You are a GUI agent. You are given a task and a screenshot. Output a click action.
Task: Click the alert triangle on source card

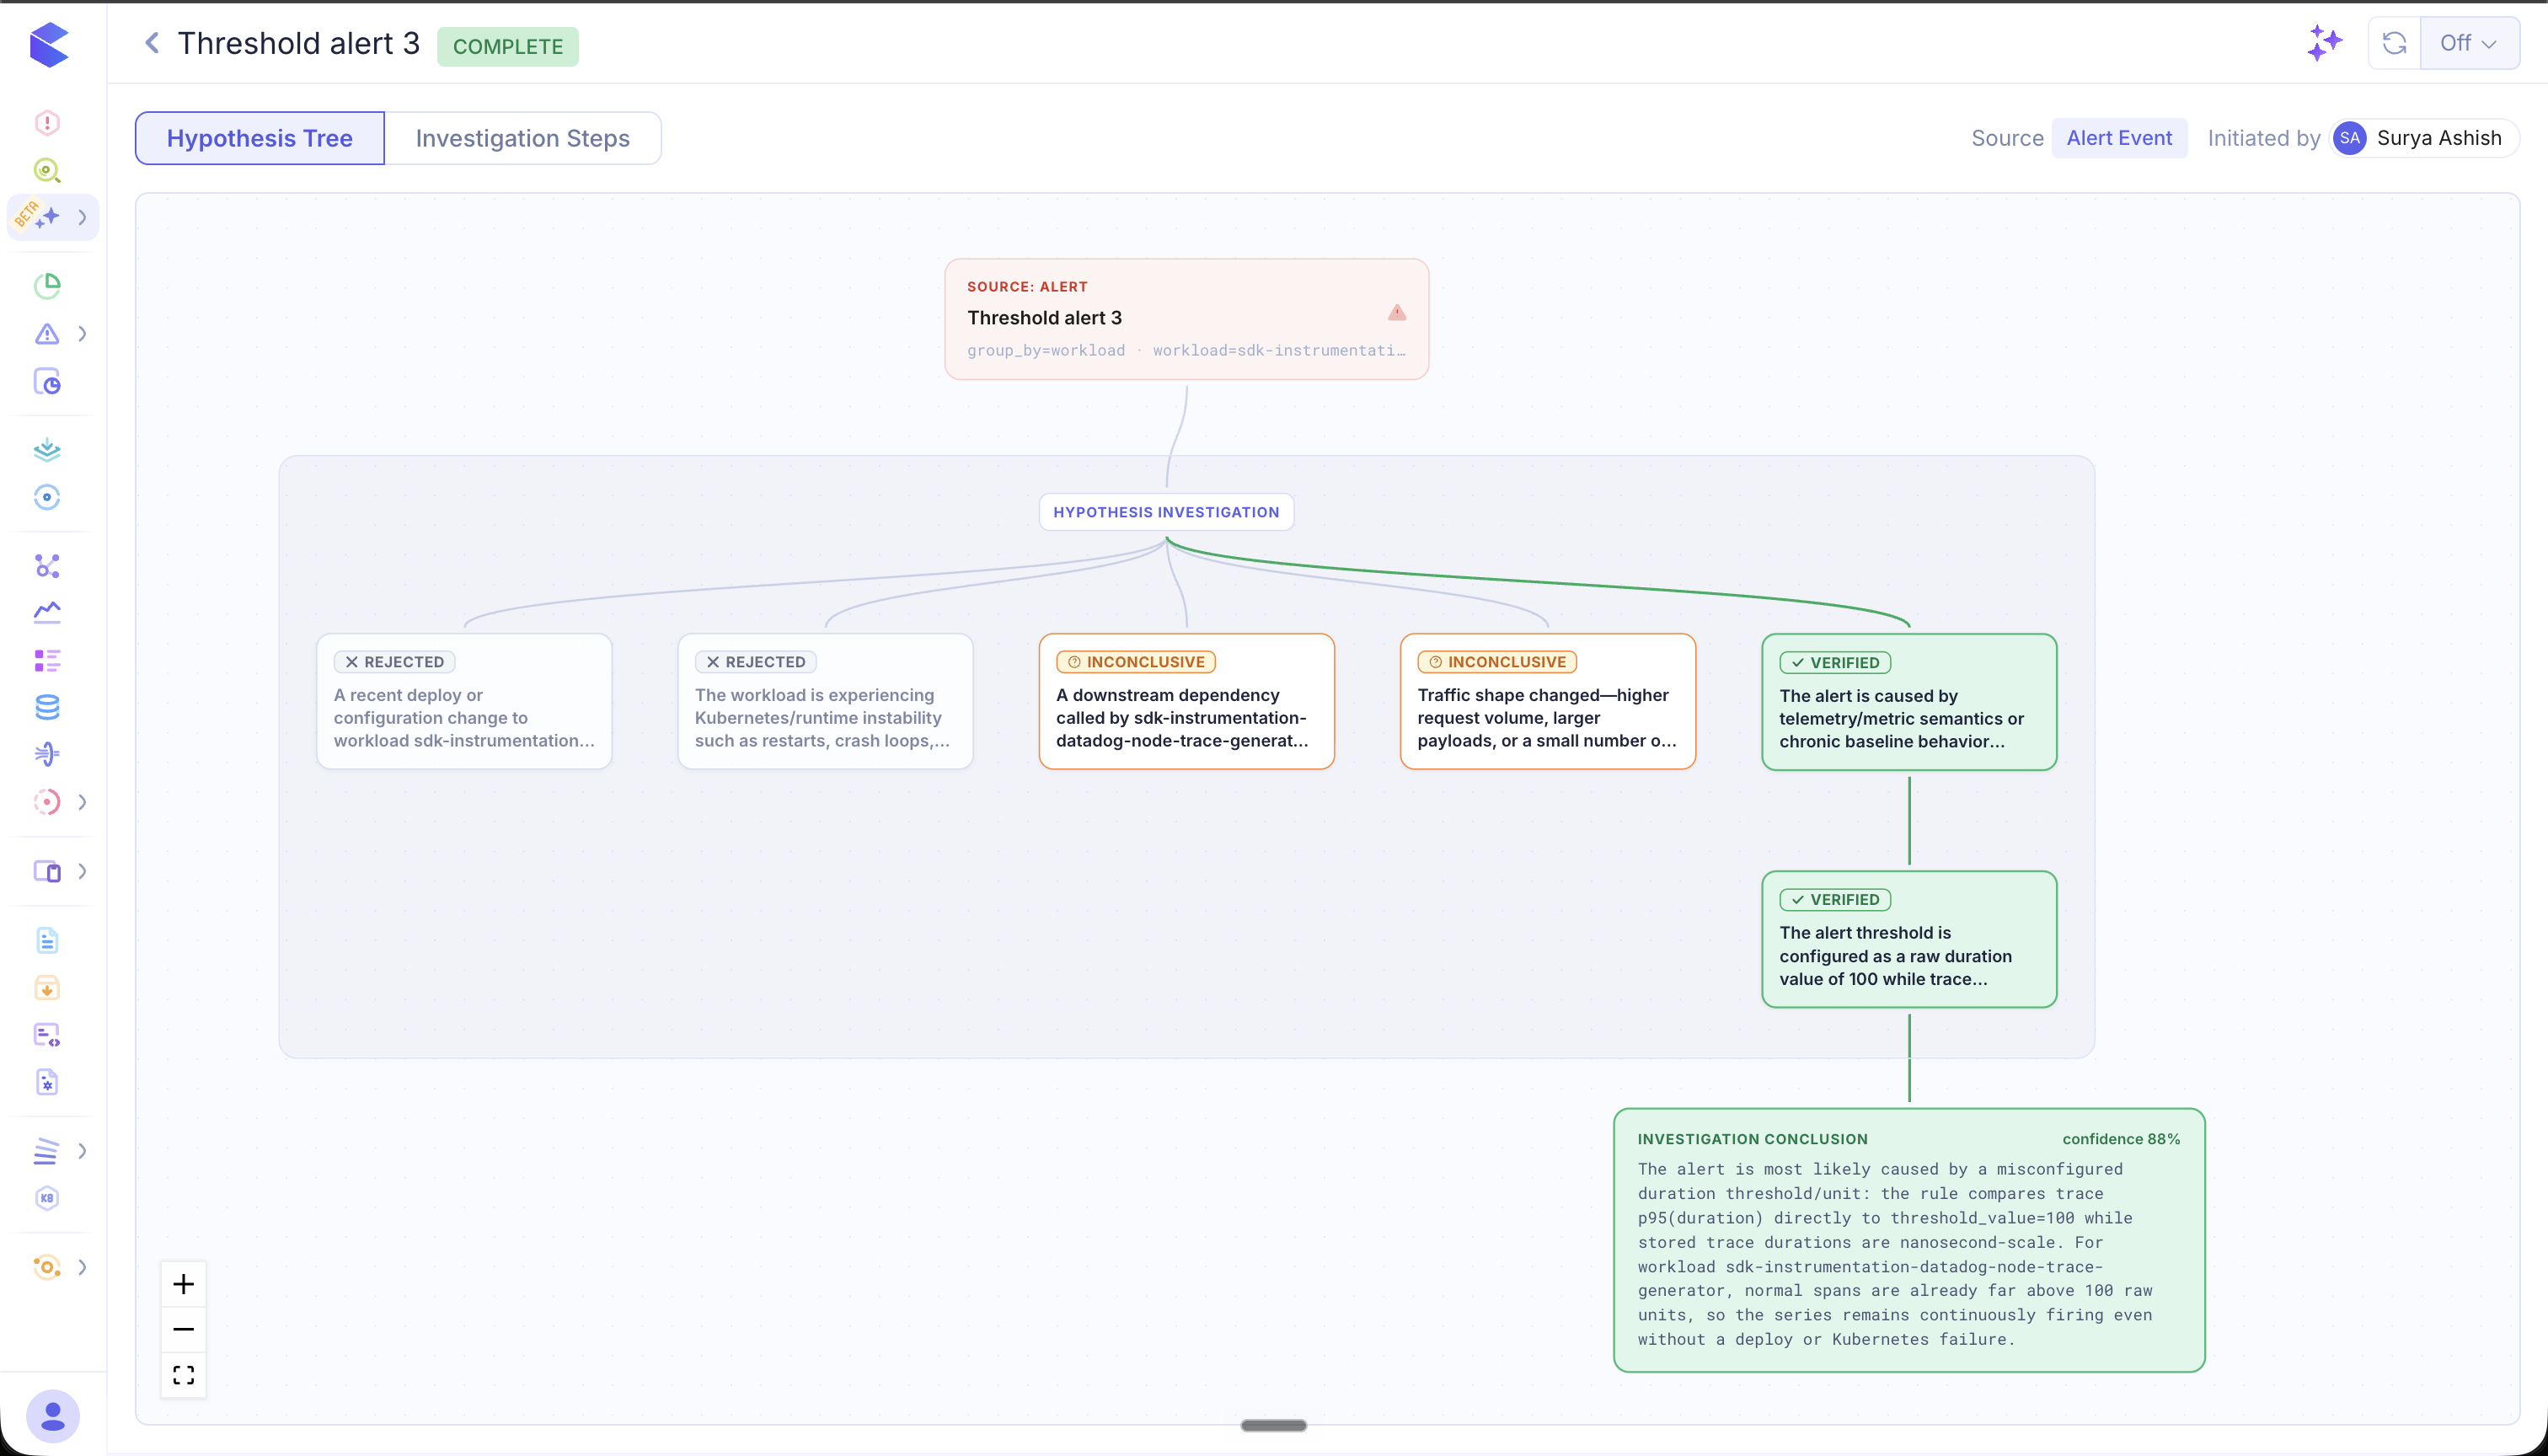1397,313
